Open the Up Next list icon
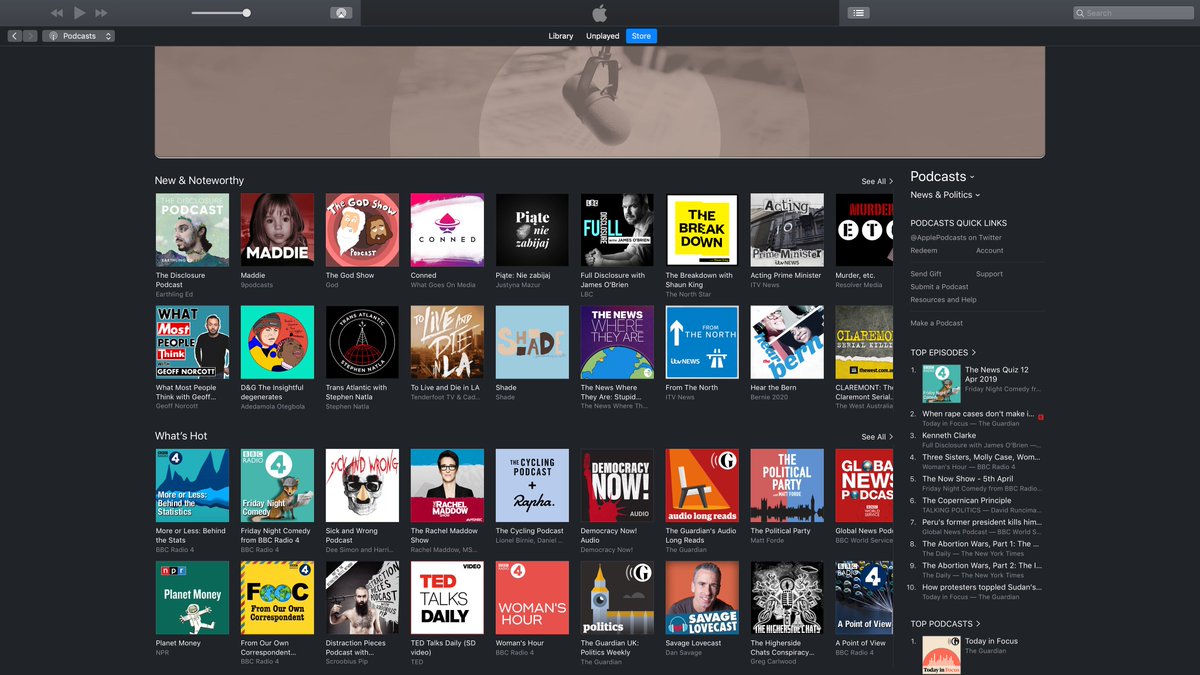The width and height of the screenshot is (1200, 675). coord(858,13)
